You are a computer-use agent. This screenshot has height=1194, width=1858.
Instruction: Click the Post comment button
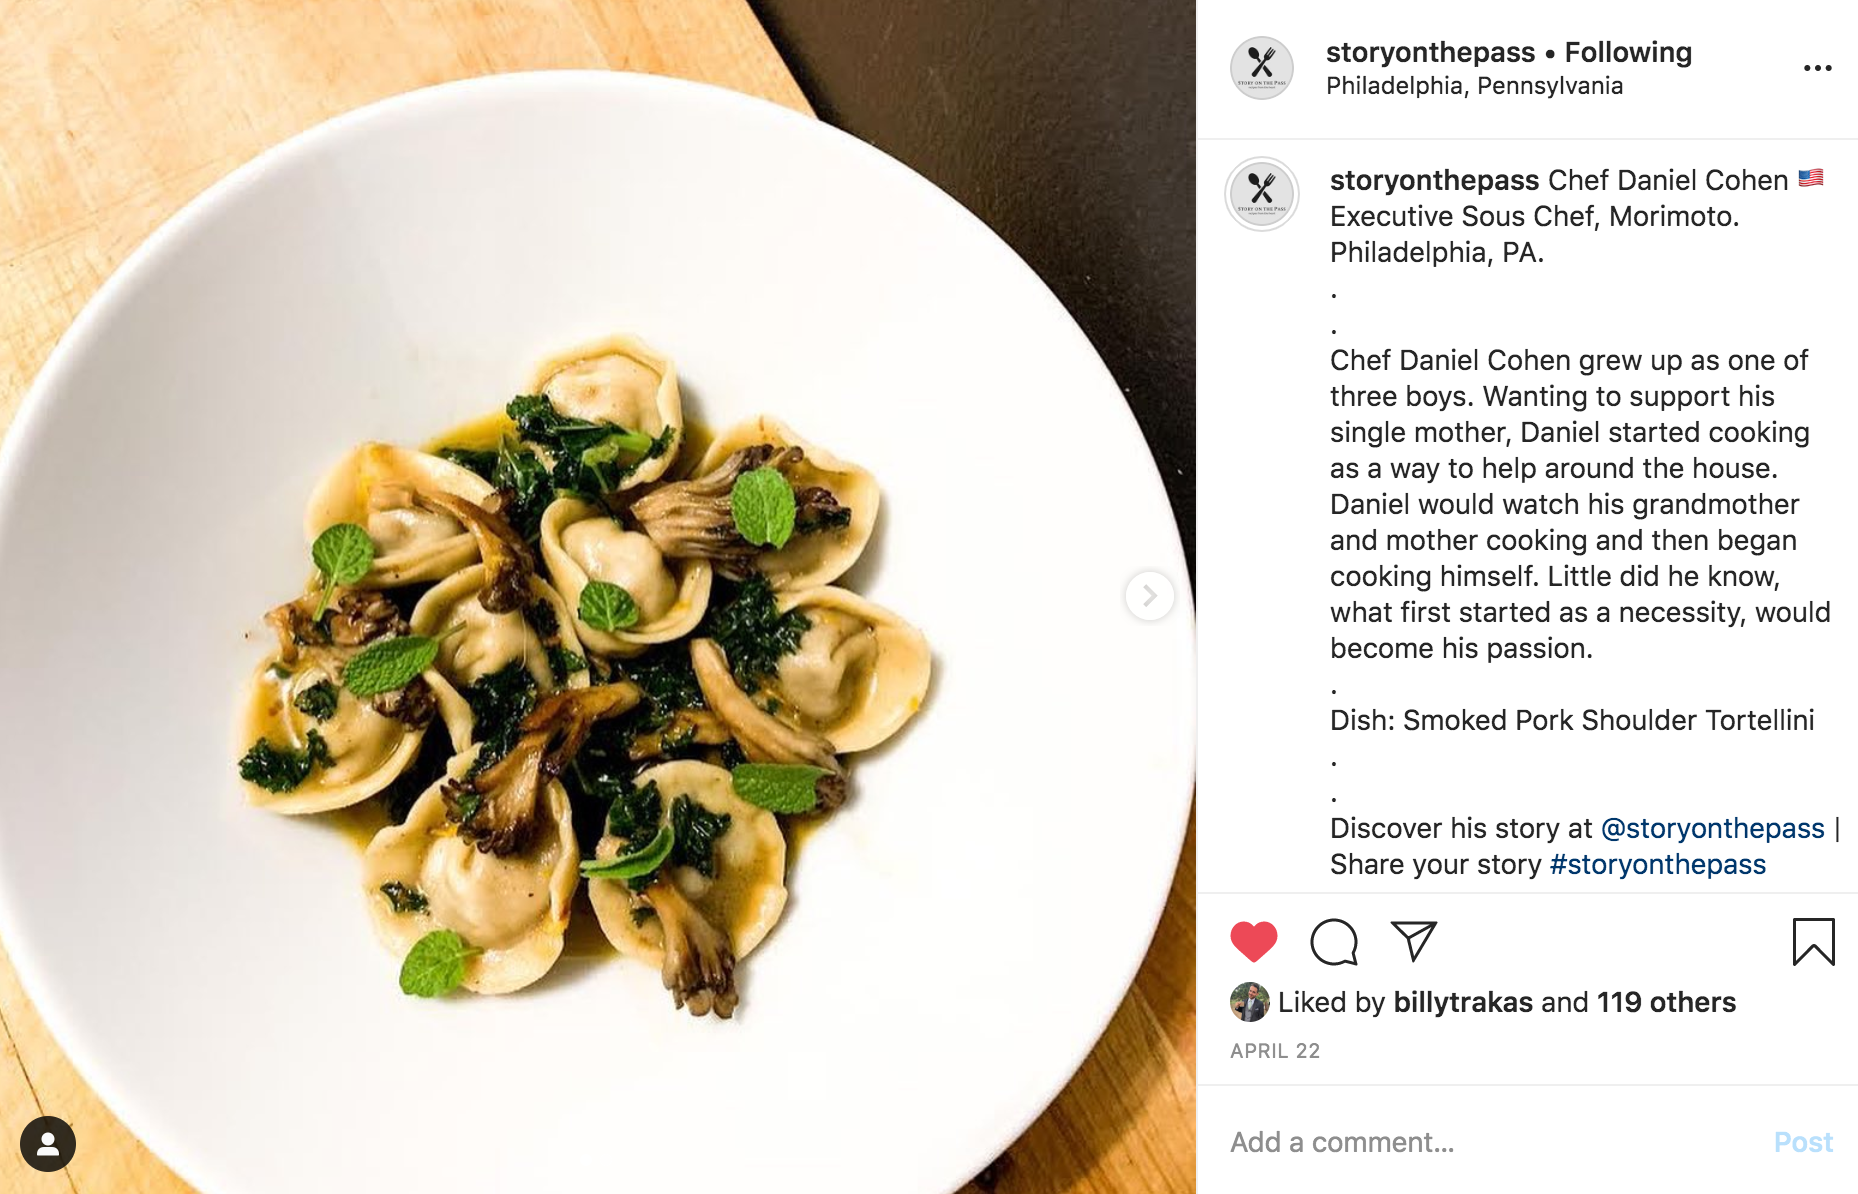coord(1802,1142)
